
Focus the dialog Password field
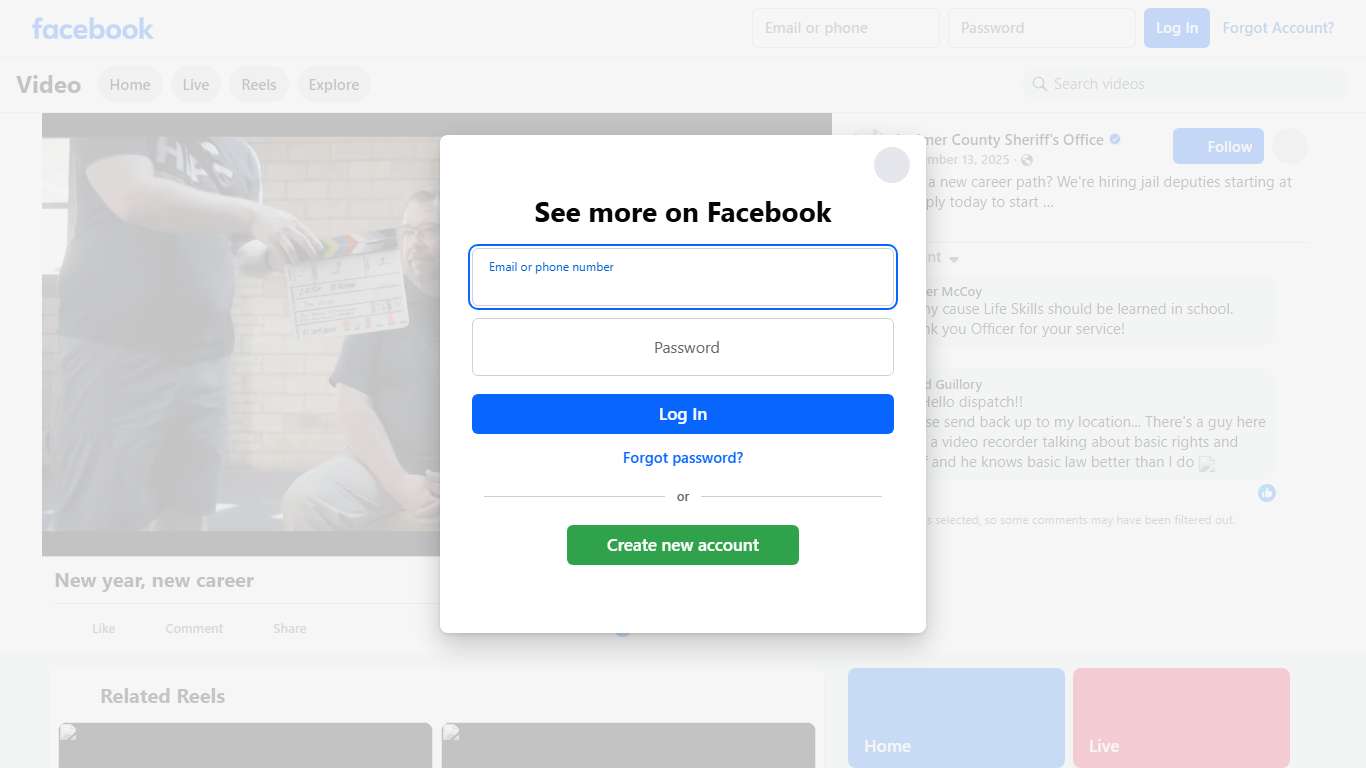[x=683, y=347]
